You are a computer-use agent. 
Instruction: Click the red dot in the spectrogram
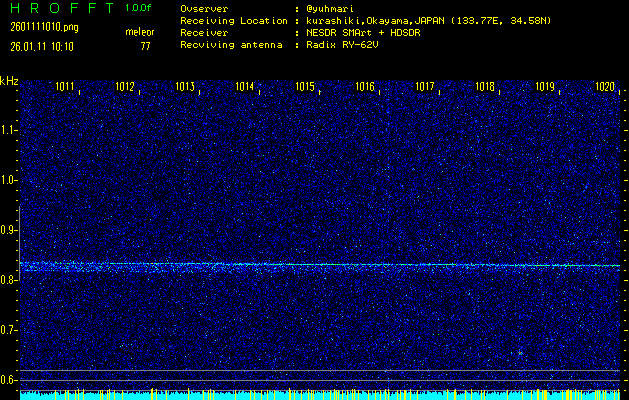(521, 353)
